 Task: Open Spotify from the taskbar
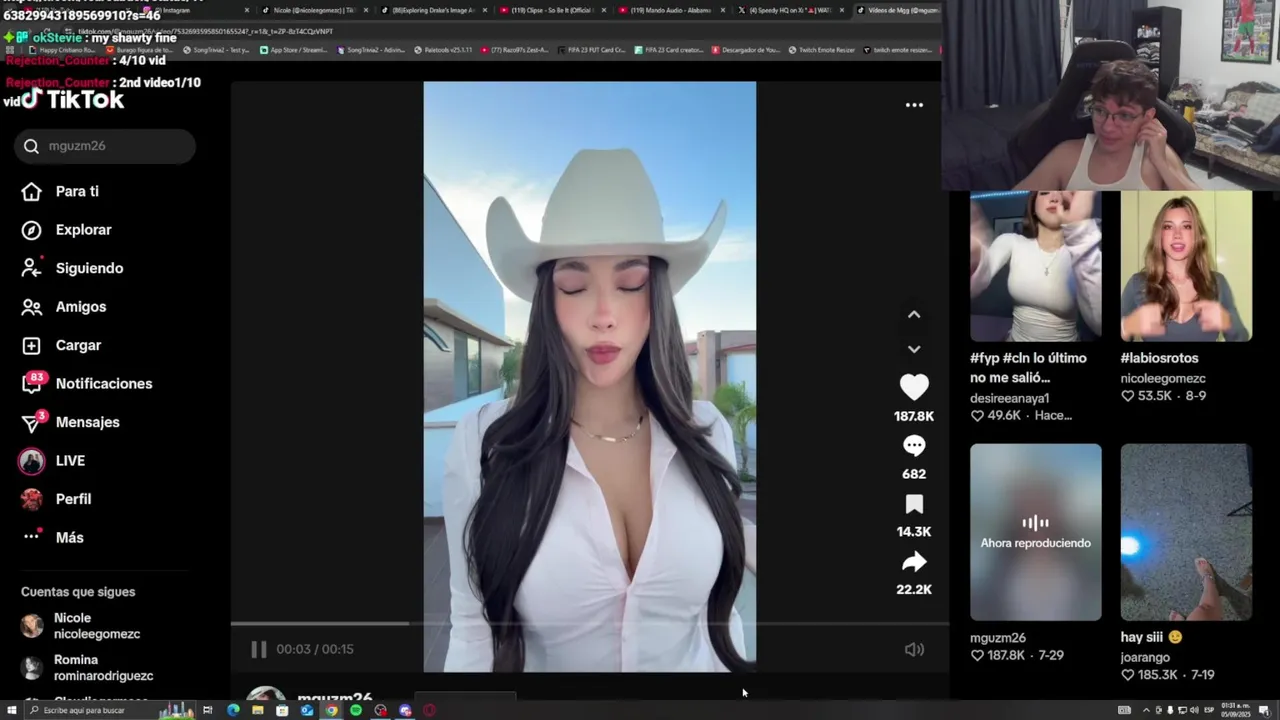(x=356, y=710)
